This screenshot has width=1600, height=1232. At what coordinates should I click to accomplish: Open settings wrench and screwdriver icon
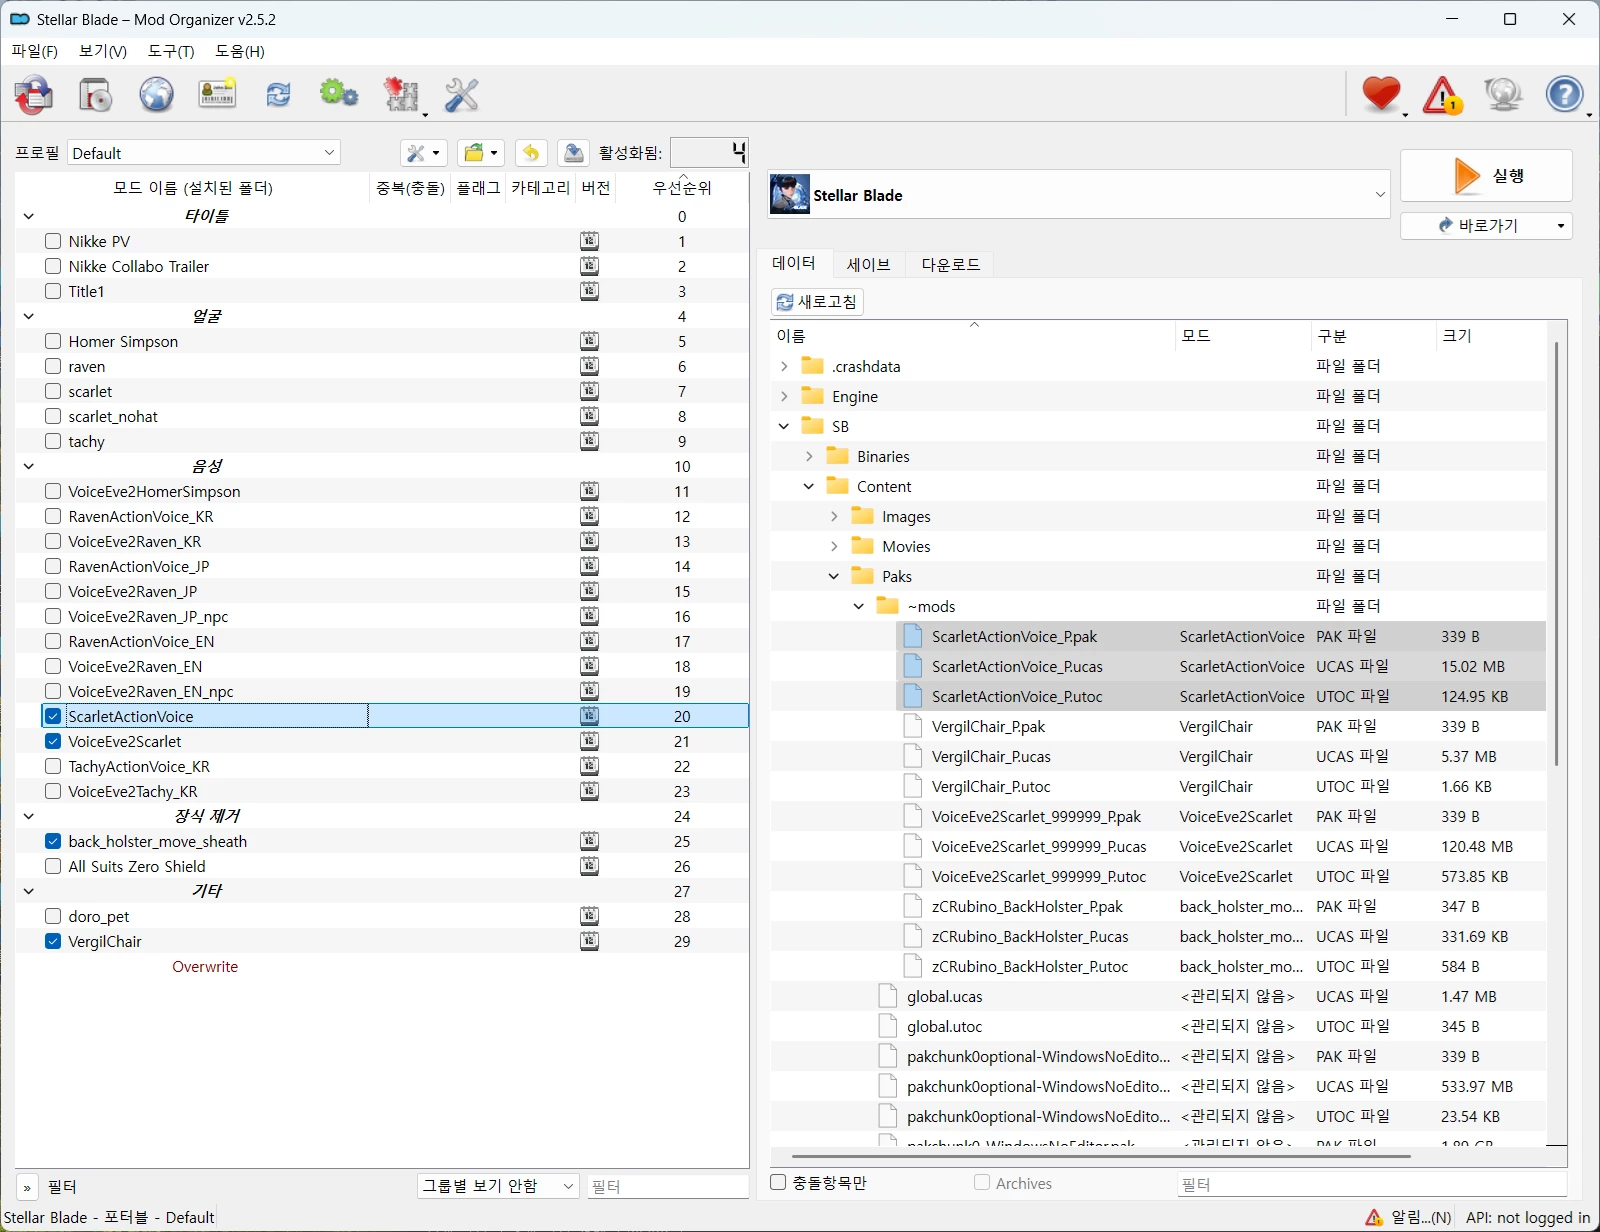(461, 95)
